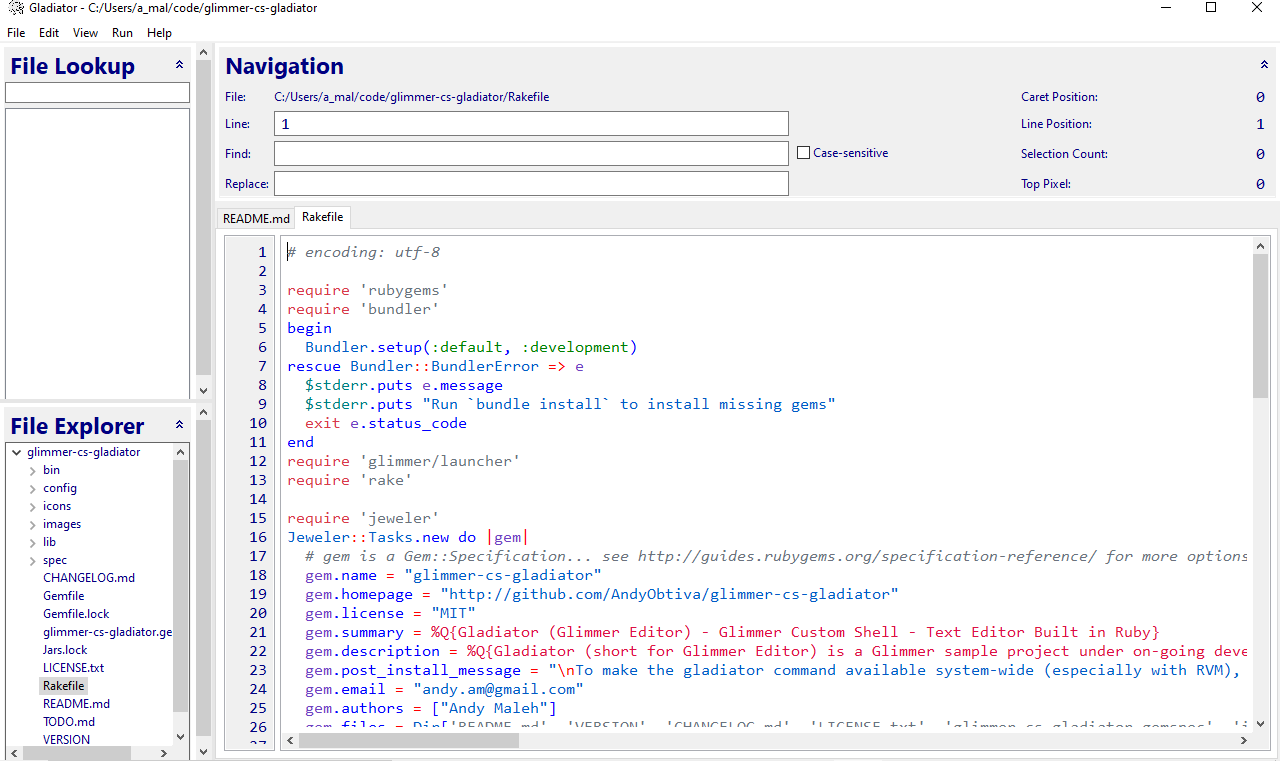Click the editor horizontal scrollbar thumb
This screenshot has height=761, width=1280.
[x=410, y=741]
